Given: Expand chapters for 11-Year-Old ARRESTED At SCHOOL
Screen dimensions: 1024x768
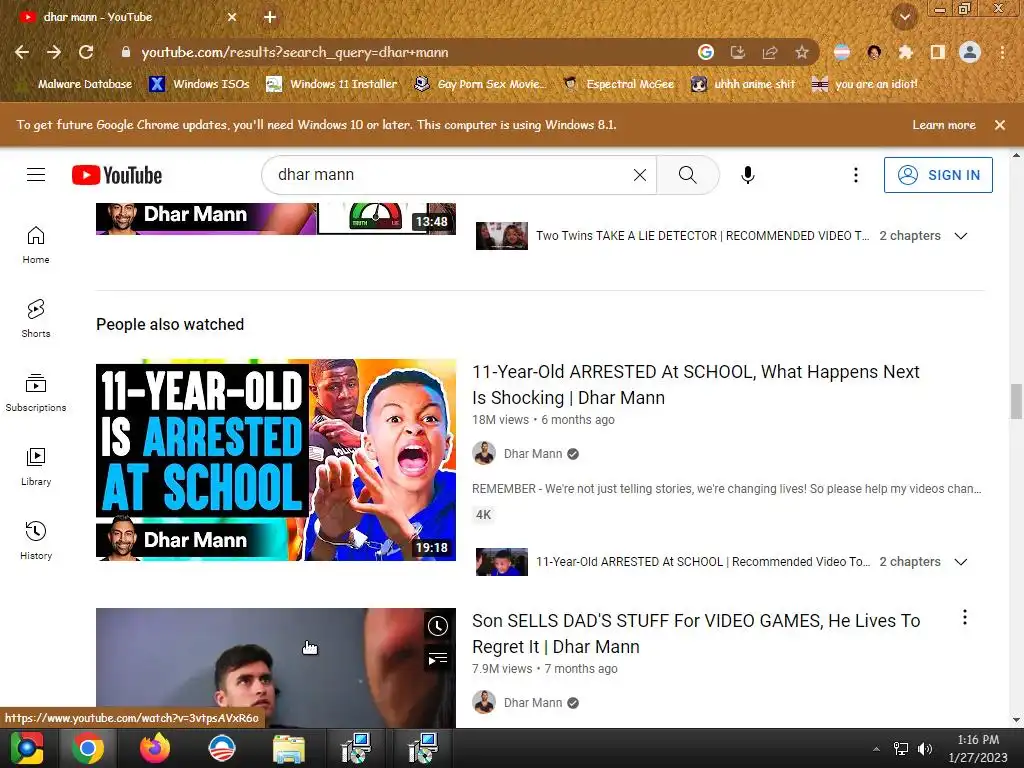Looking at the screenshot, I should [961, 562].
